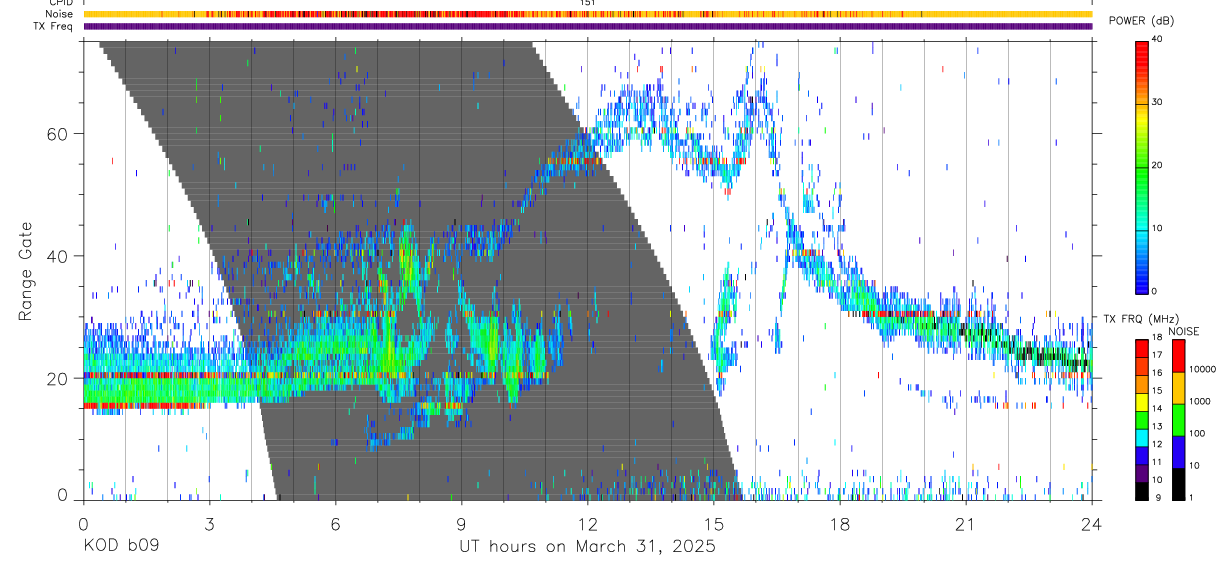Click the top Noise strip with red-yellow stripes

tap(587, 14)
